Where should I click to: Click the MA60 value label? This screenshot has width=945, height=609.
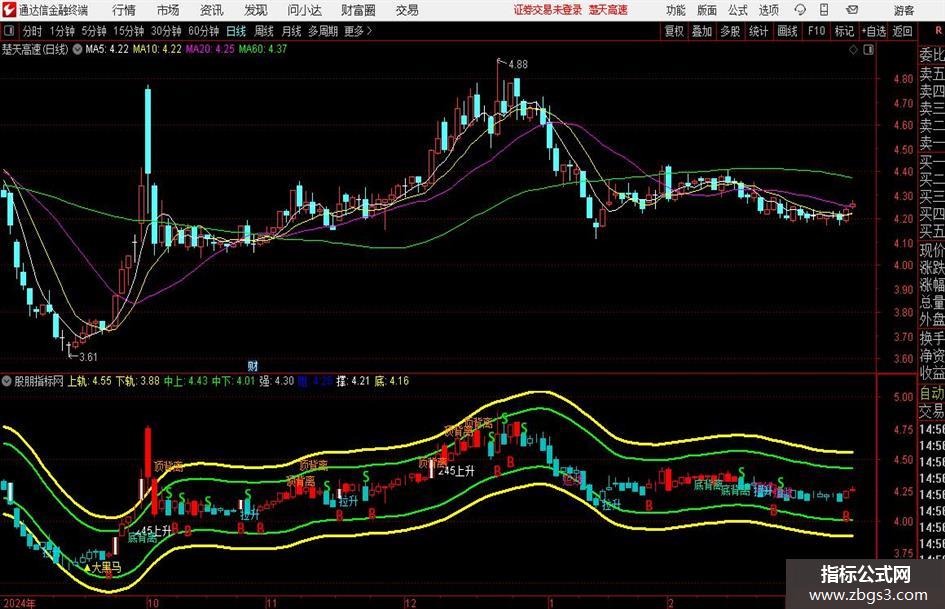[263, 49]
